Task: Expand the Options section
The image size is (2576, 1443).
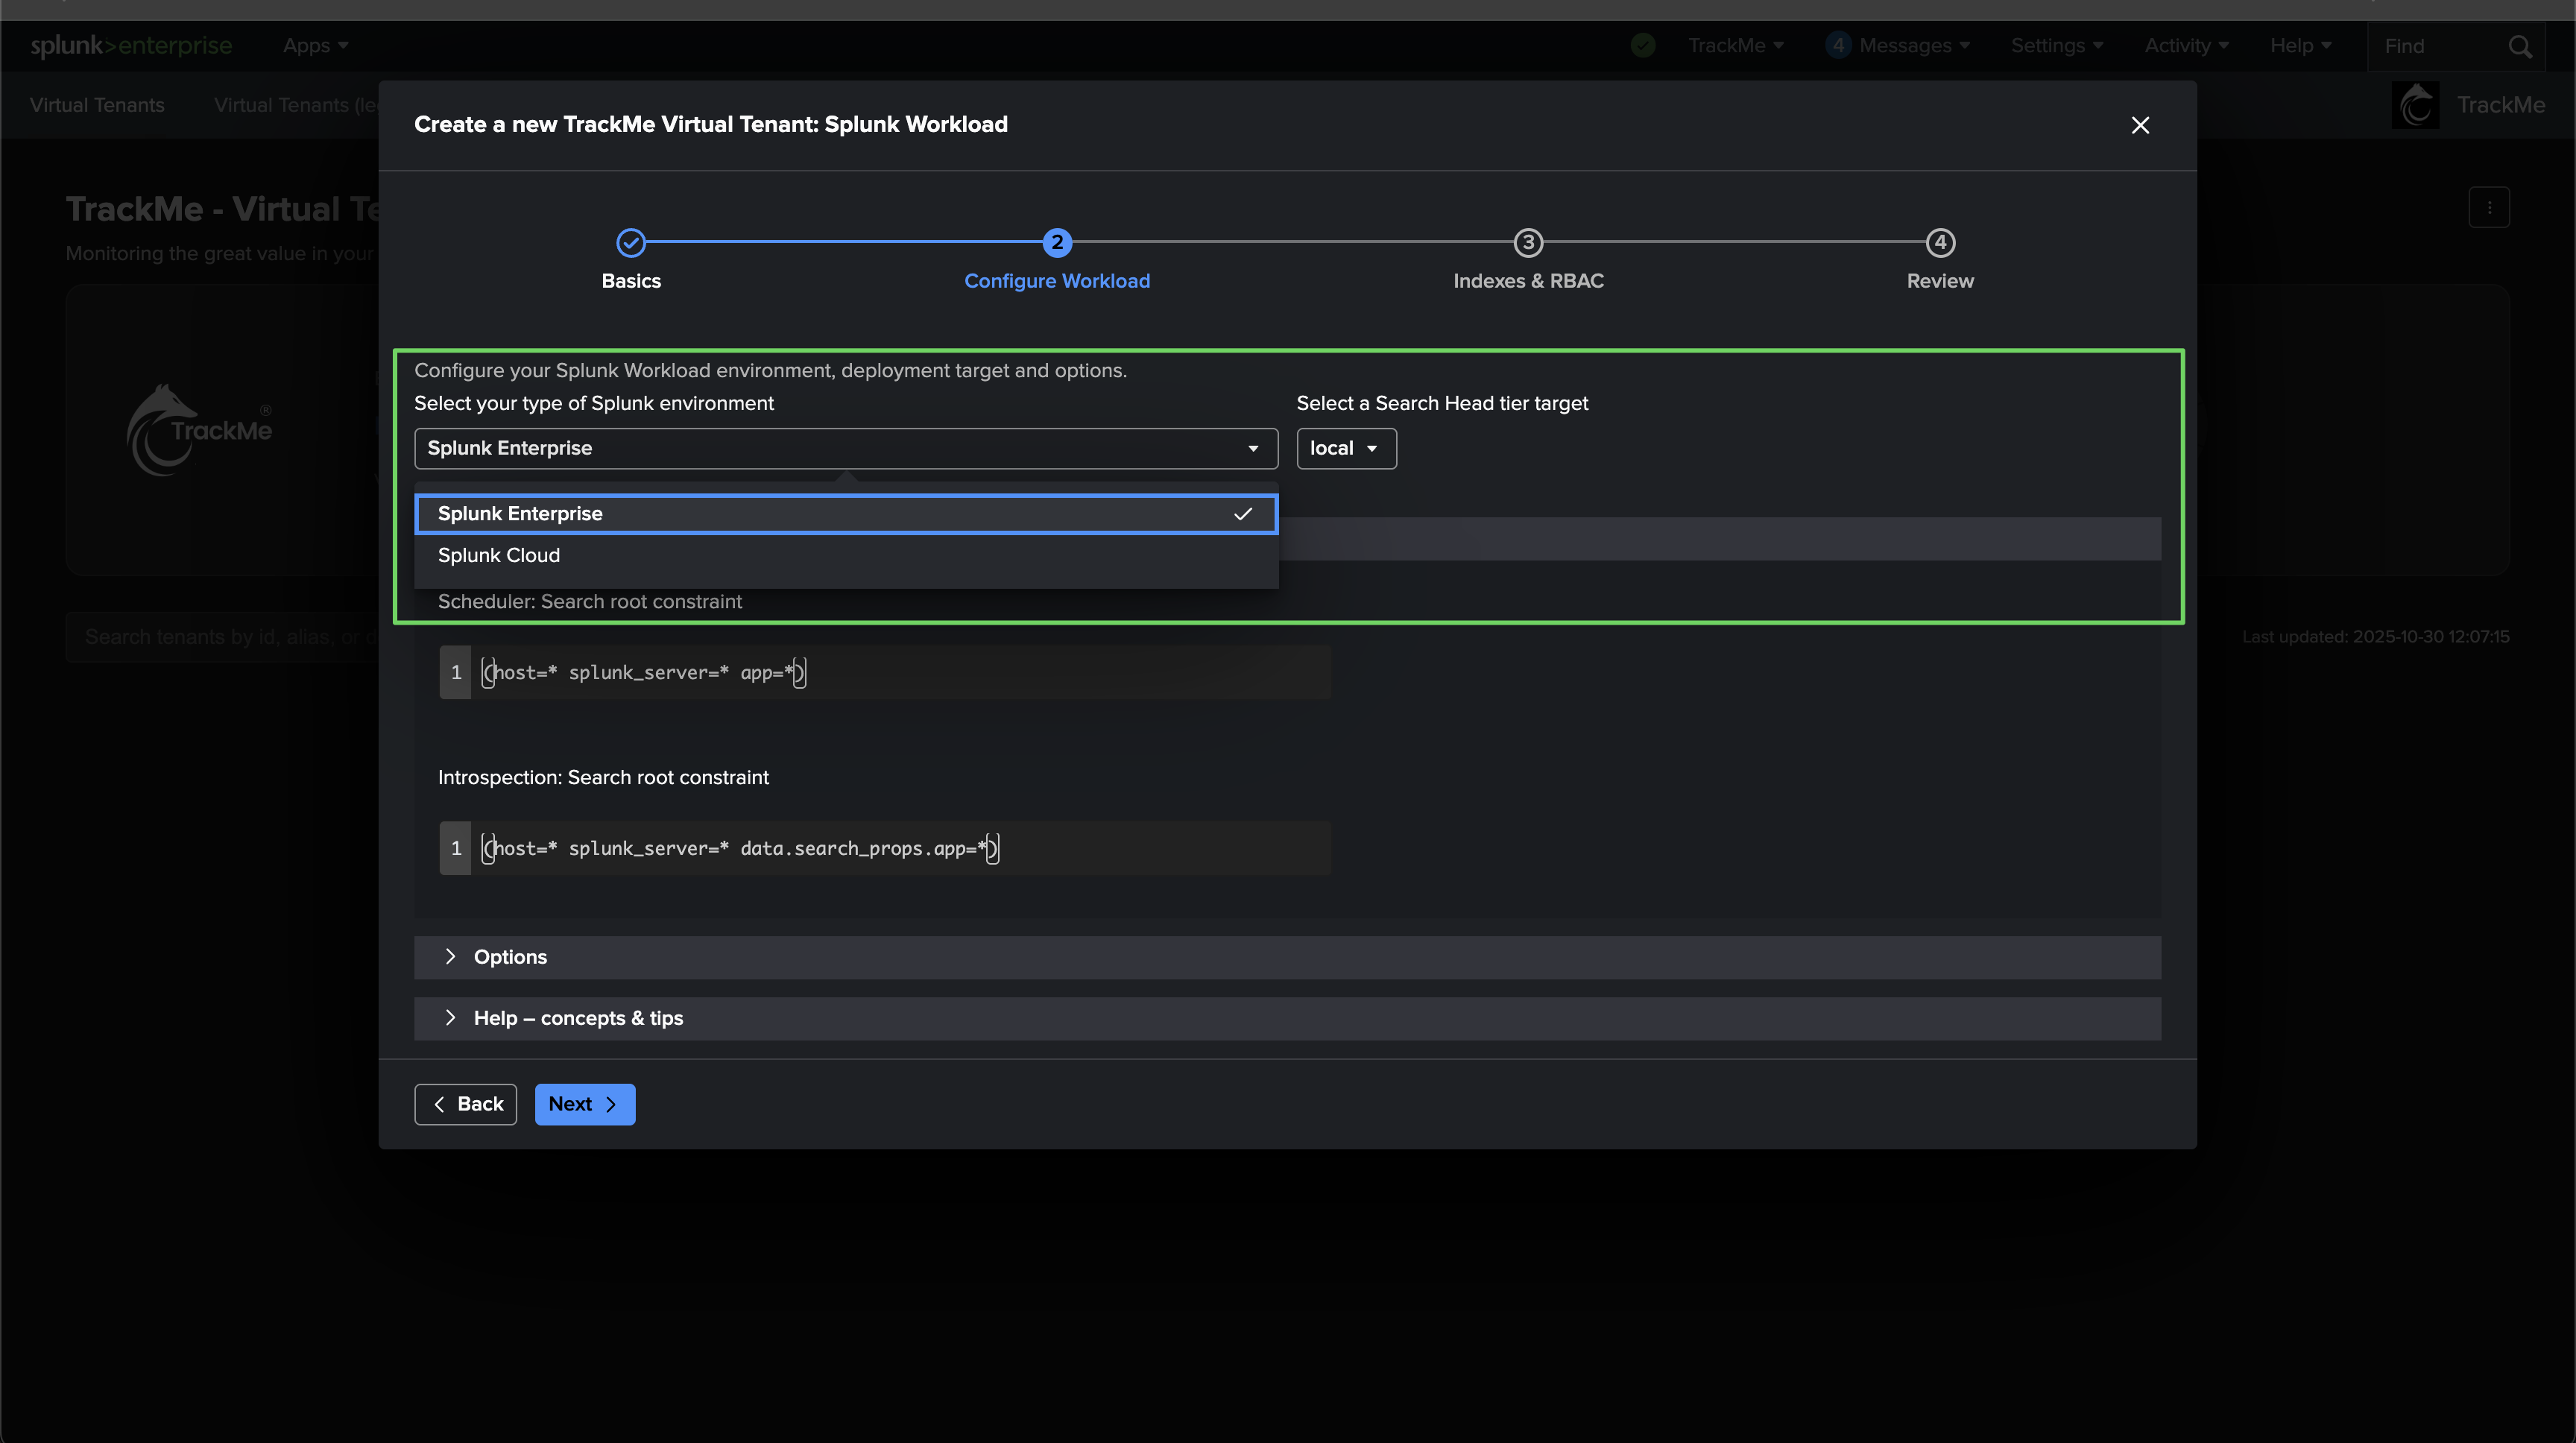Action: (510, 957)
